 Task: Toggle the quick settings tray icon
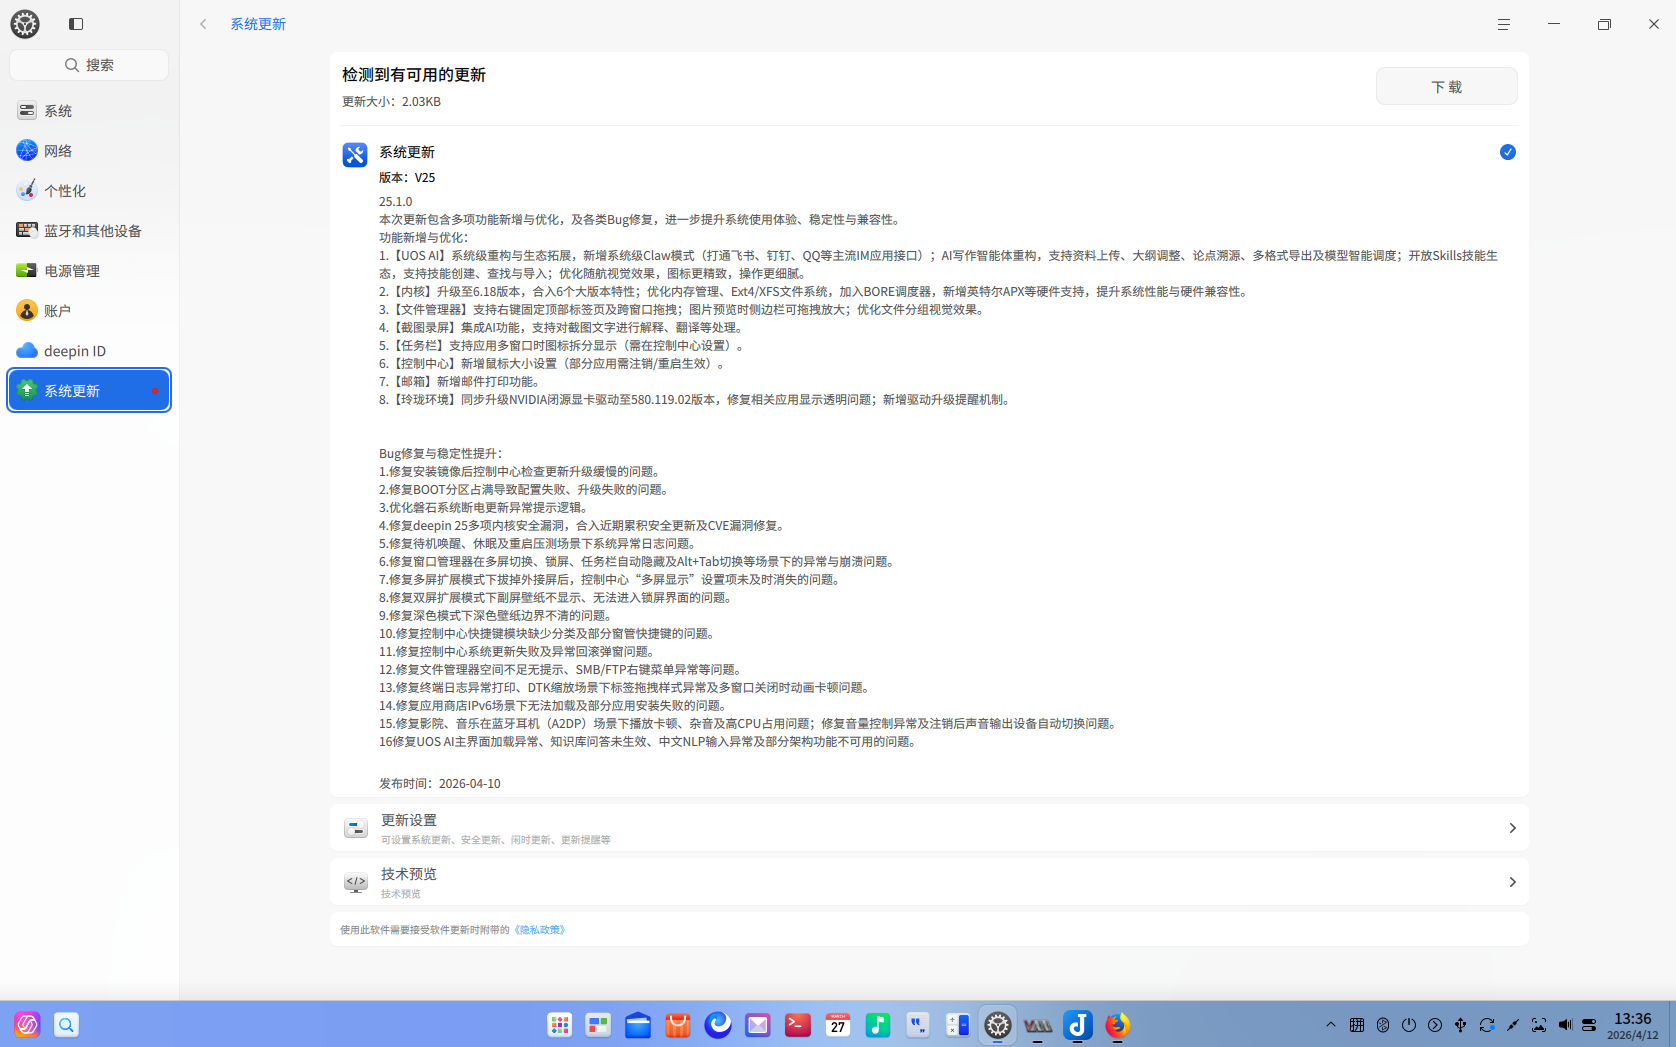point(1589,1025)
